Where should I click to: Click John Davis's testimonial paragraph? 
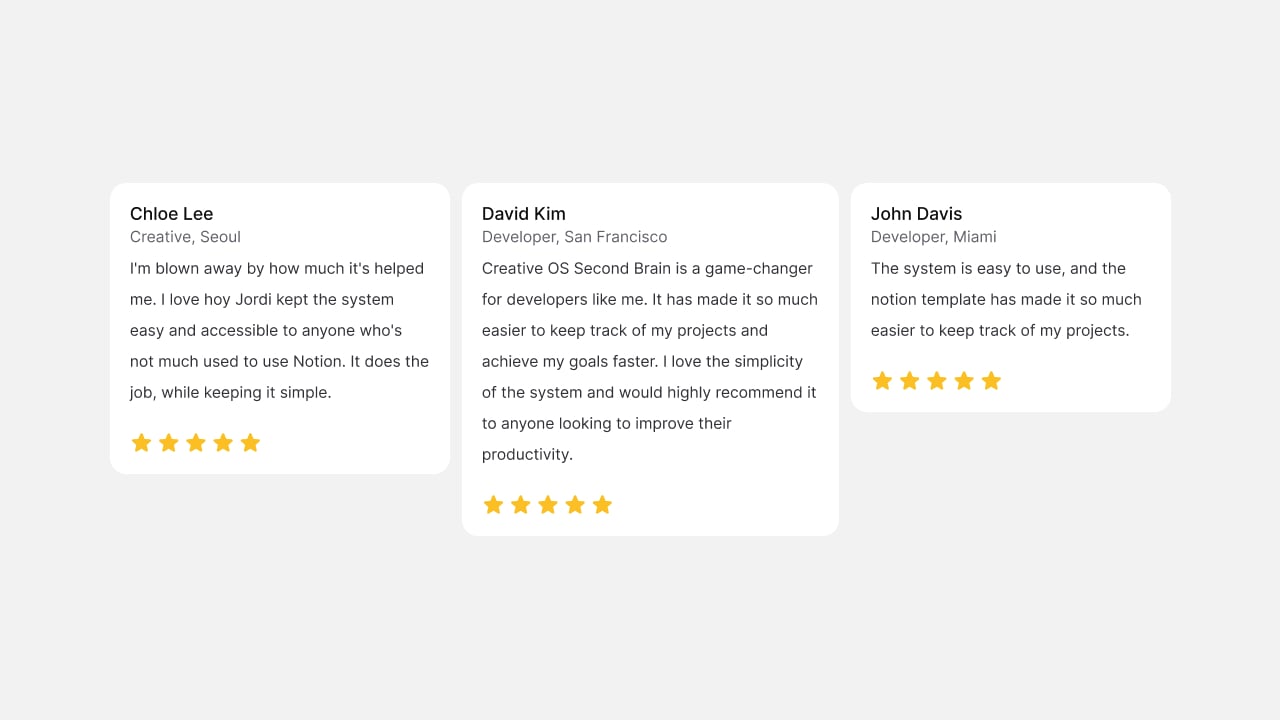pyautogui.click(x=1006, y=299)
